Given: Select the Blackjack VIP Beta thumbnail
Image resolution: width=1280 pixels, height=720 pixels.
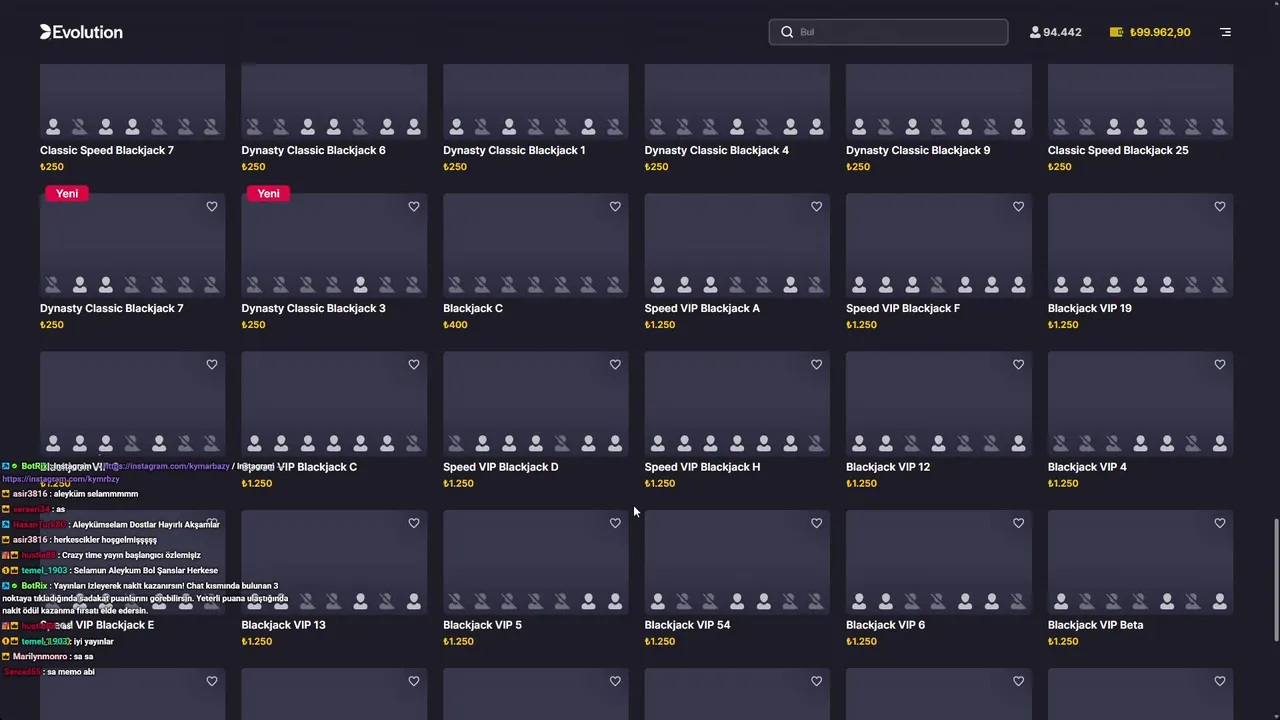Looking at the screenshot, I should 1140,561.
